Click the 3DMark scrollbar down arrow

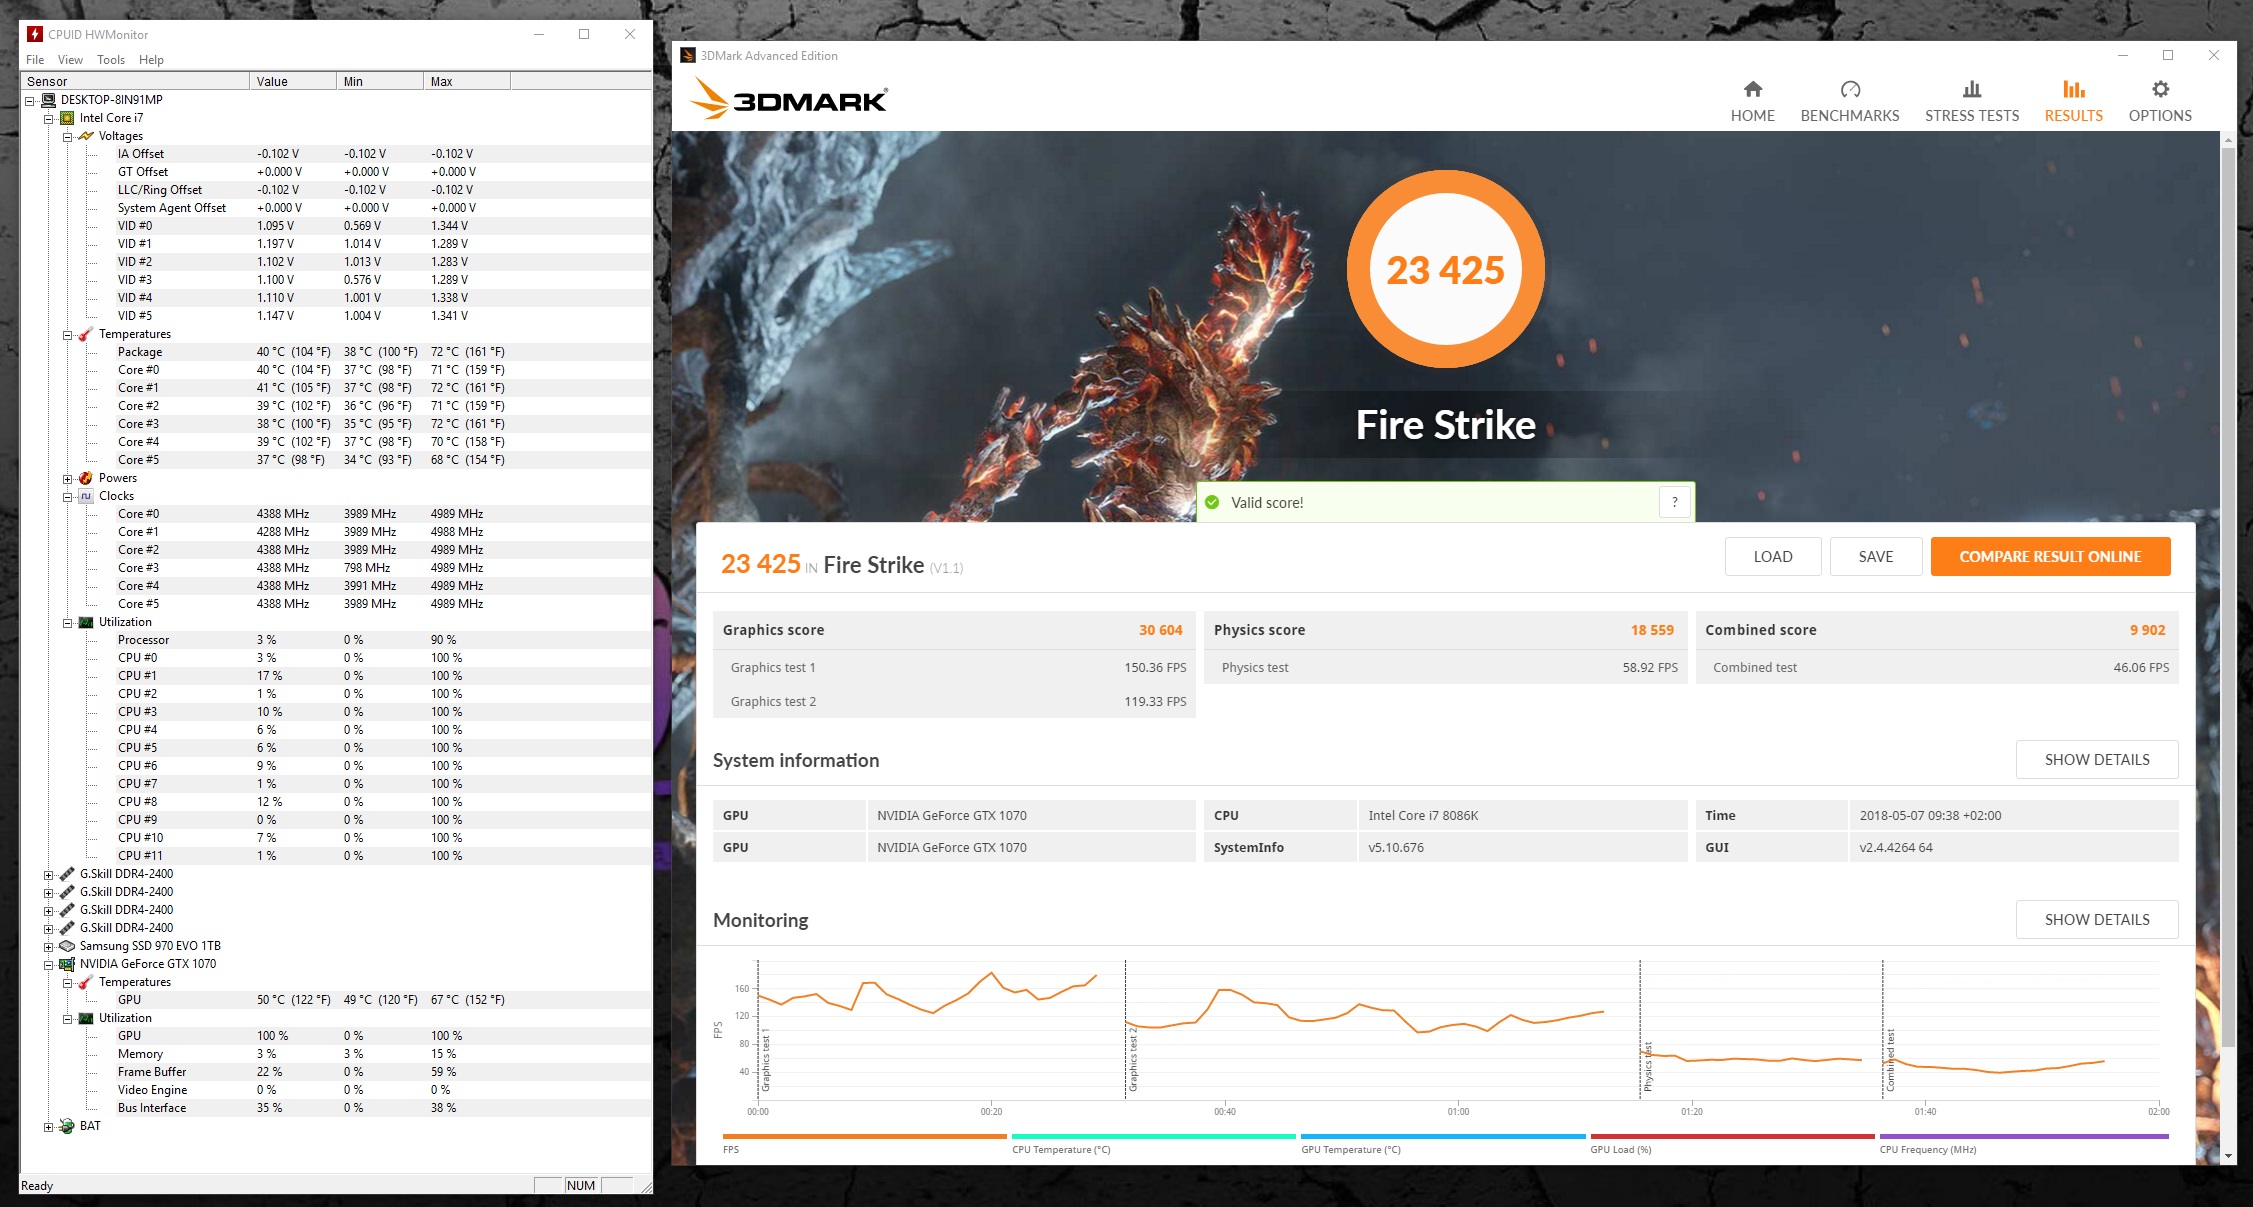pos(2227,1156)
